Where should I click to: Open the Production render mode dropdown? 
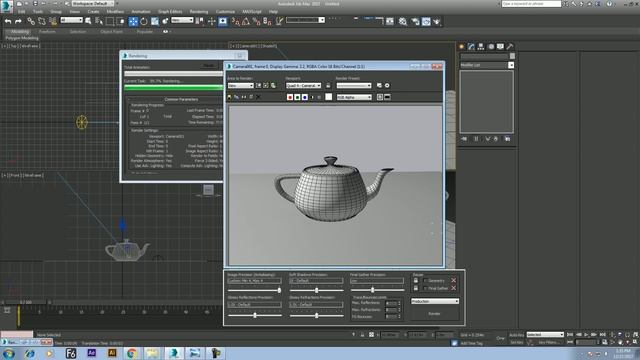[435, 301]
